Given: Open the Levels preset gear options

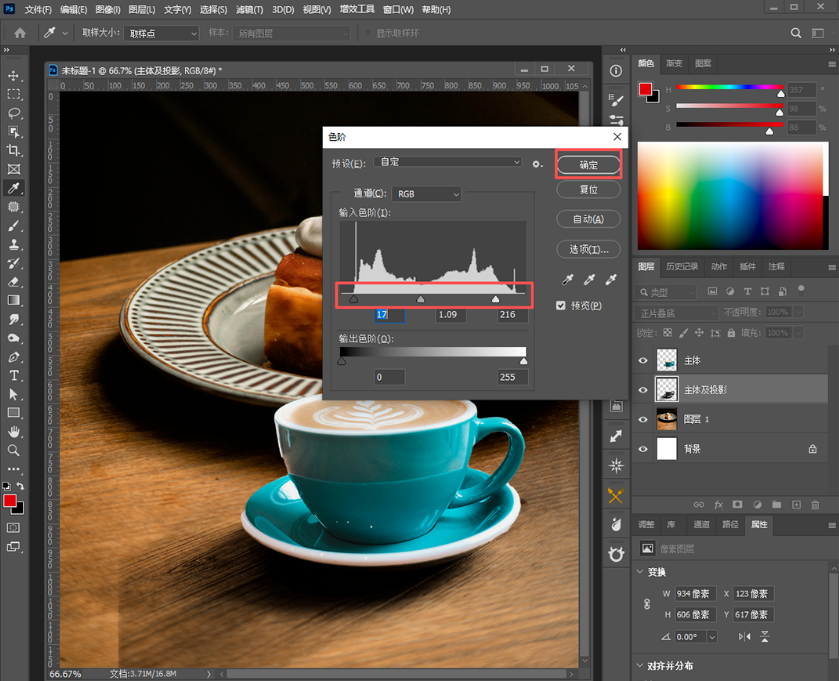Looking at the screenshot, I should [537, 164].
